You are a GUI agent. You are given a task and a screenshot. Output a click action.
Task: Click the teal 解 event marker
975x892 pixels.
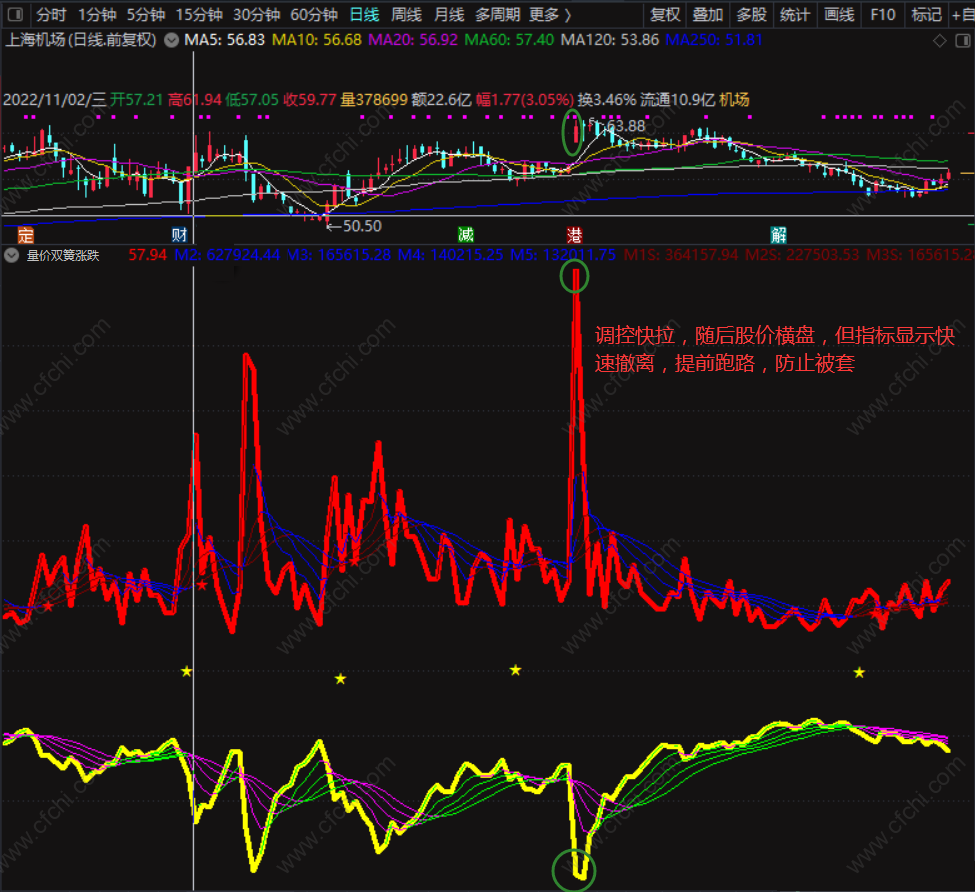coord(779,234)
